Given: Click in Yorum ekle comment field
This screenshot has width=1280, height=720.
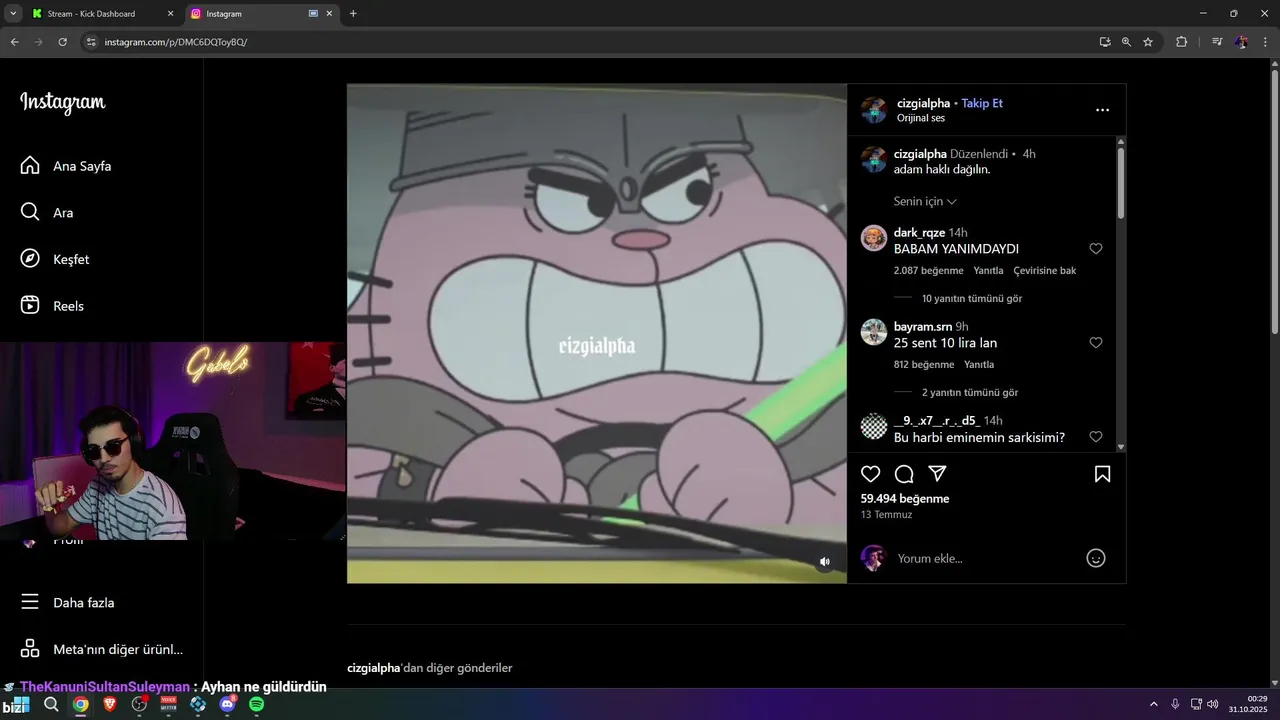Looking at the screenshot, I should click(985, 558).
